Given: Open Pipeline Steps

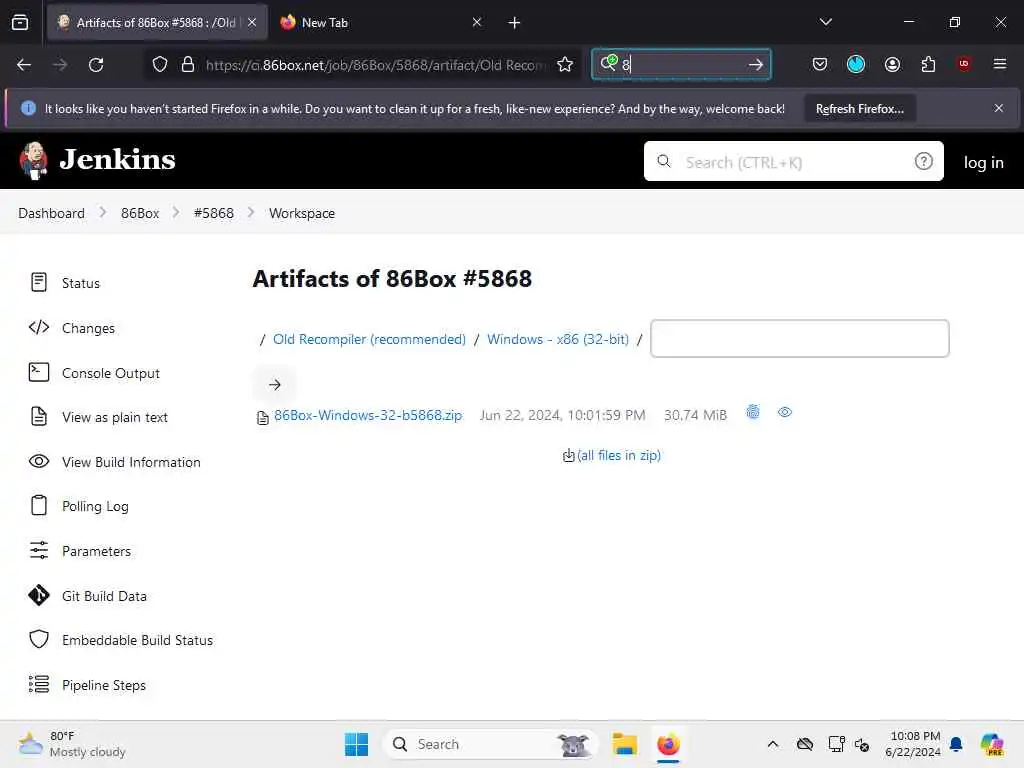Looking at the screenshot, I should (x=88, y=685).
